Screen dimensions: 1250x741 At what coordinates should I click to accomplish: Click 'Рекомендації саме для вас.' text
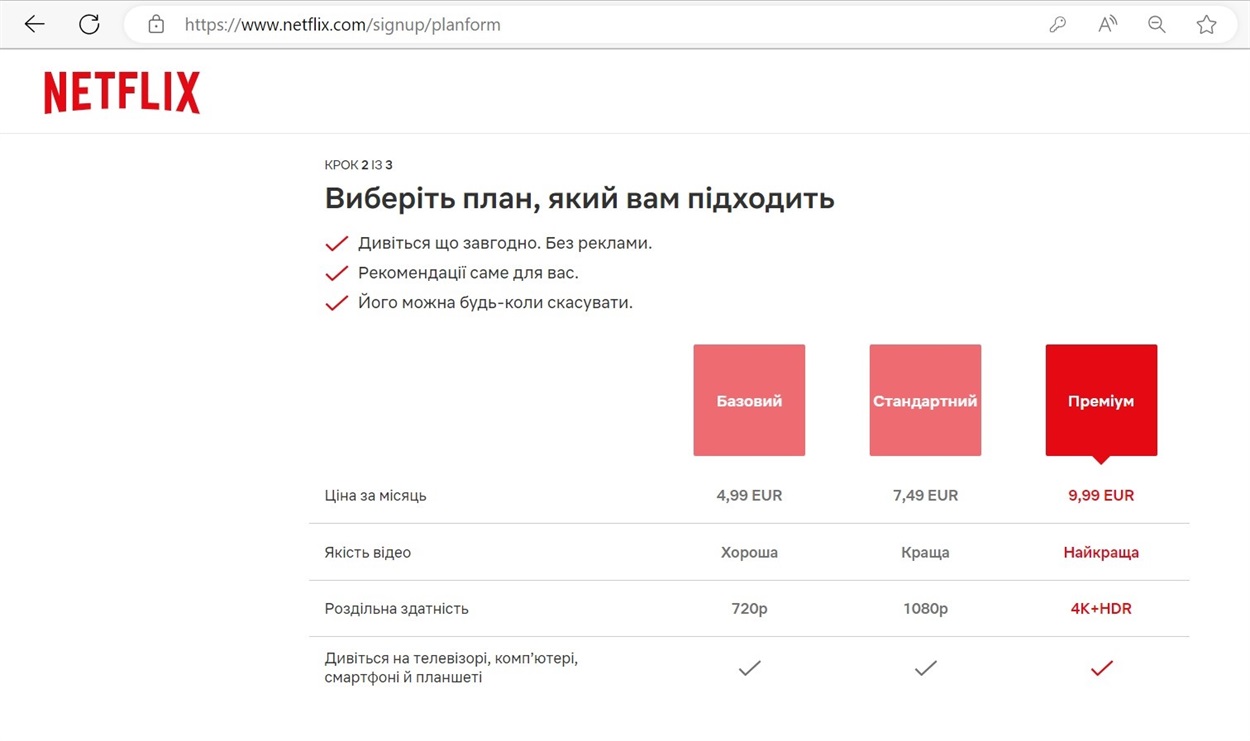click(x=468, y=272)
